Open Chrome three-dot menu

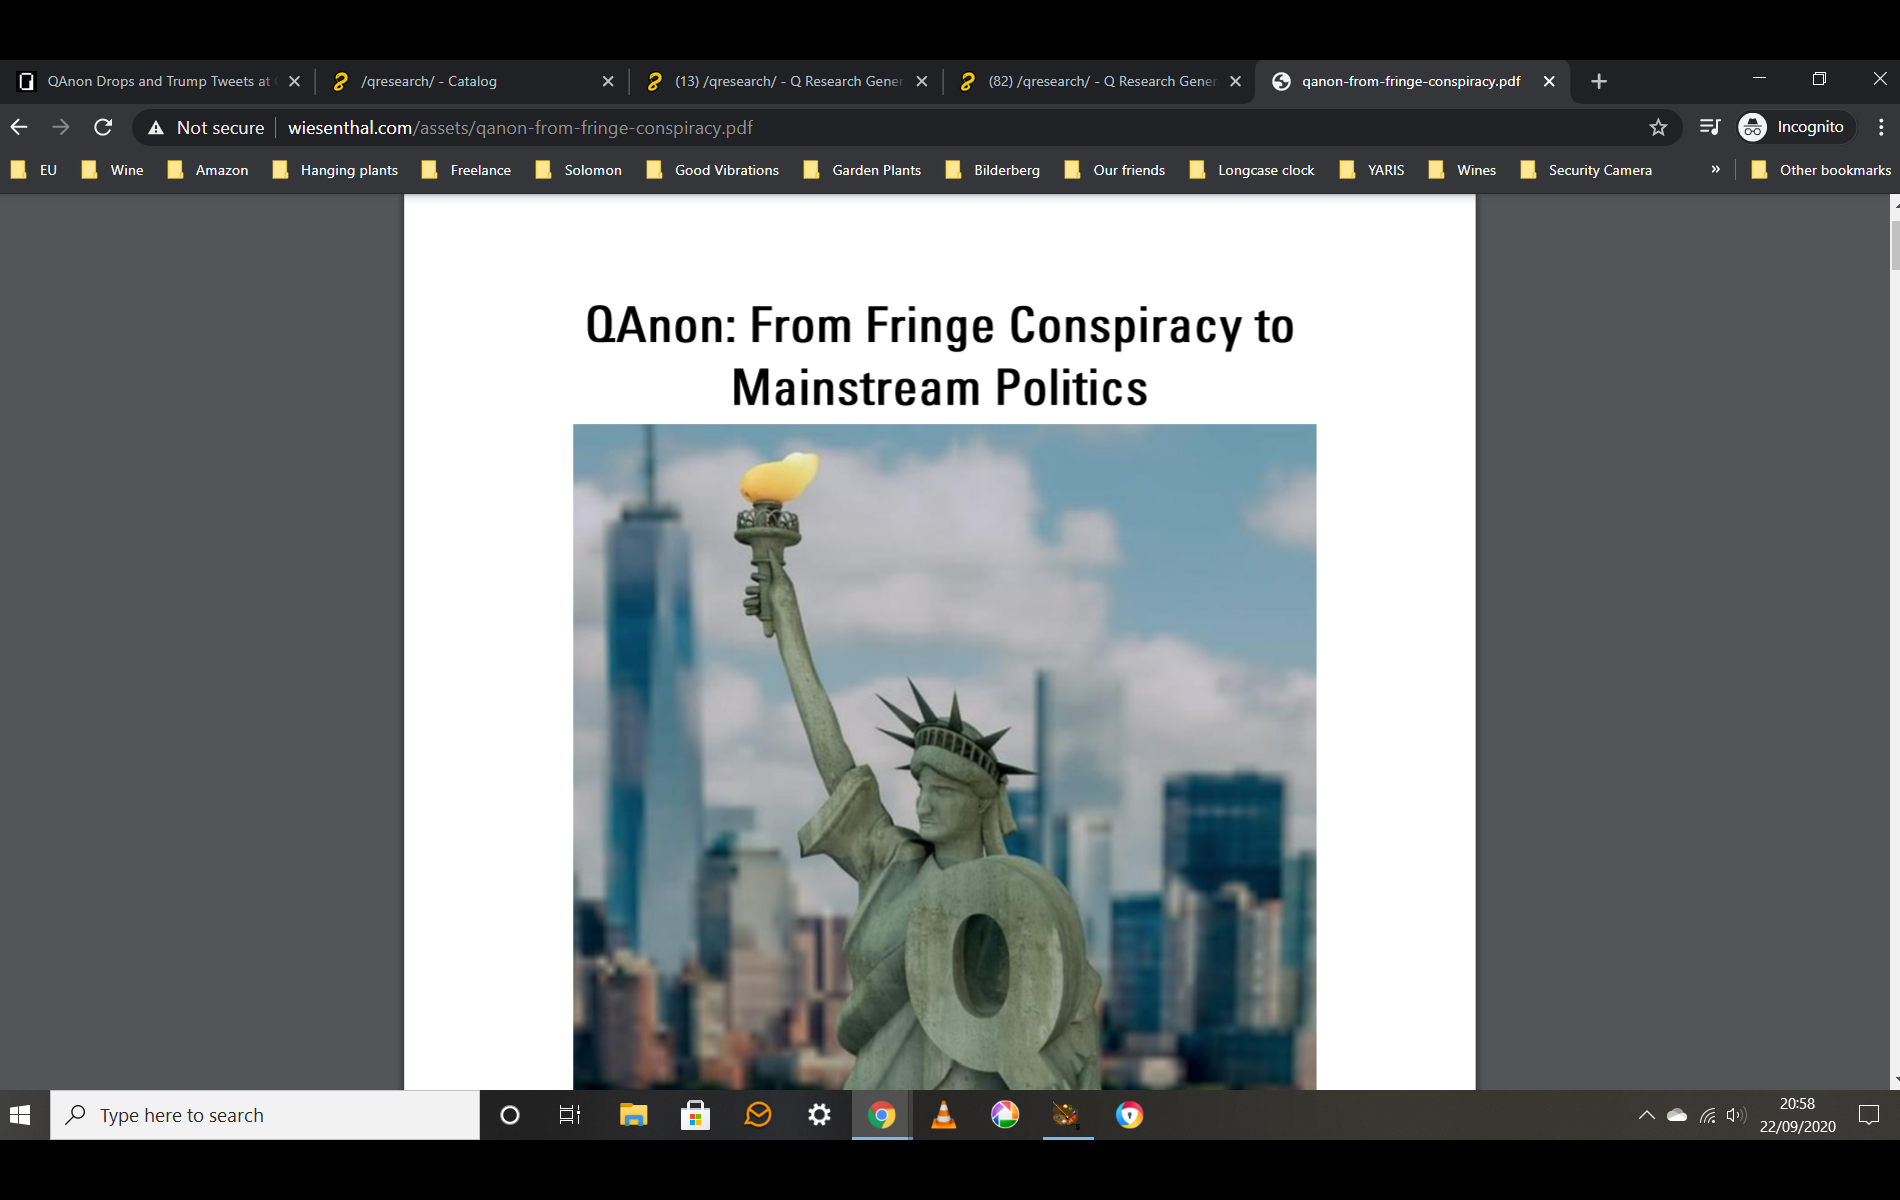[x=1881, y=127]
